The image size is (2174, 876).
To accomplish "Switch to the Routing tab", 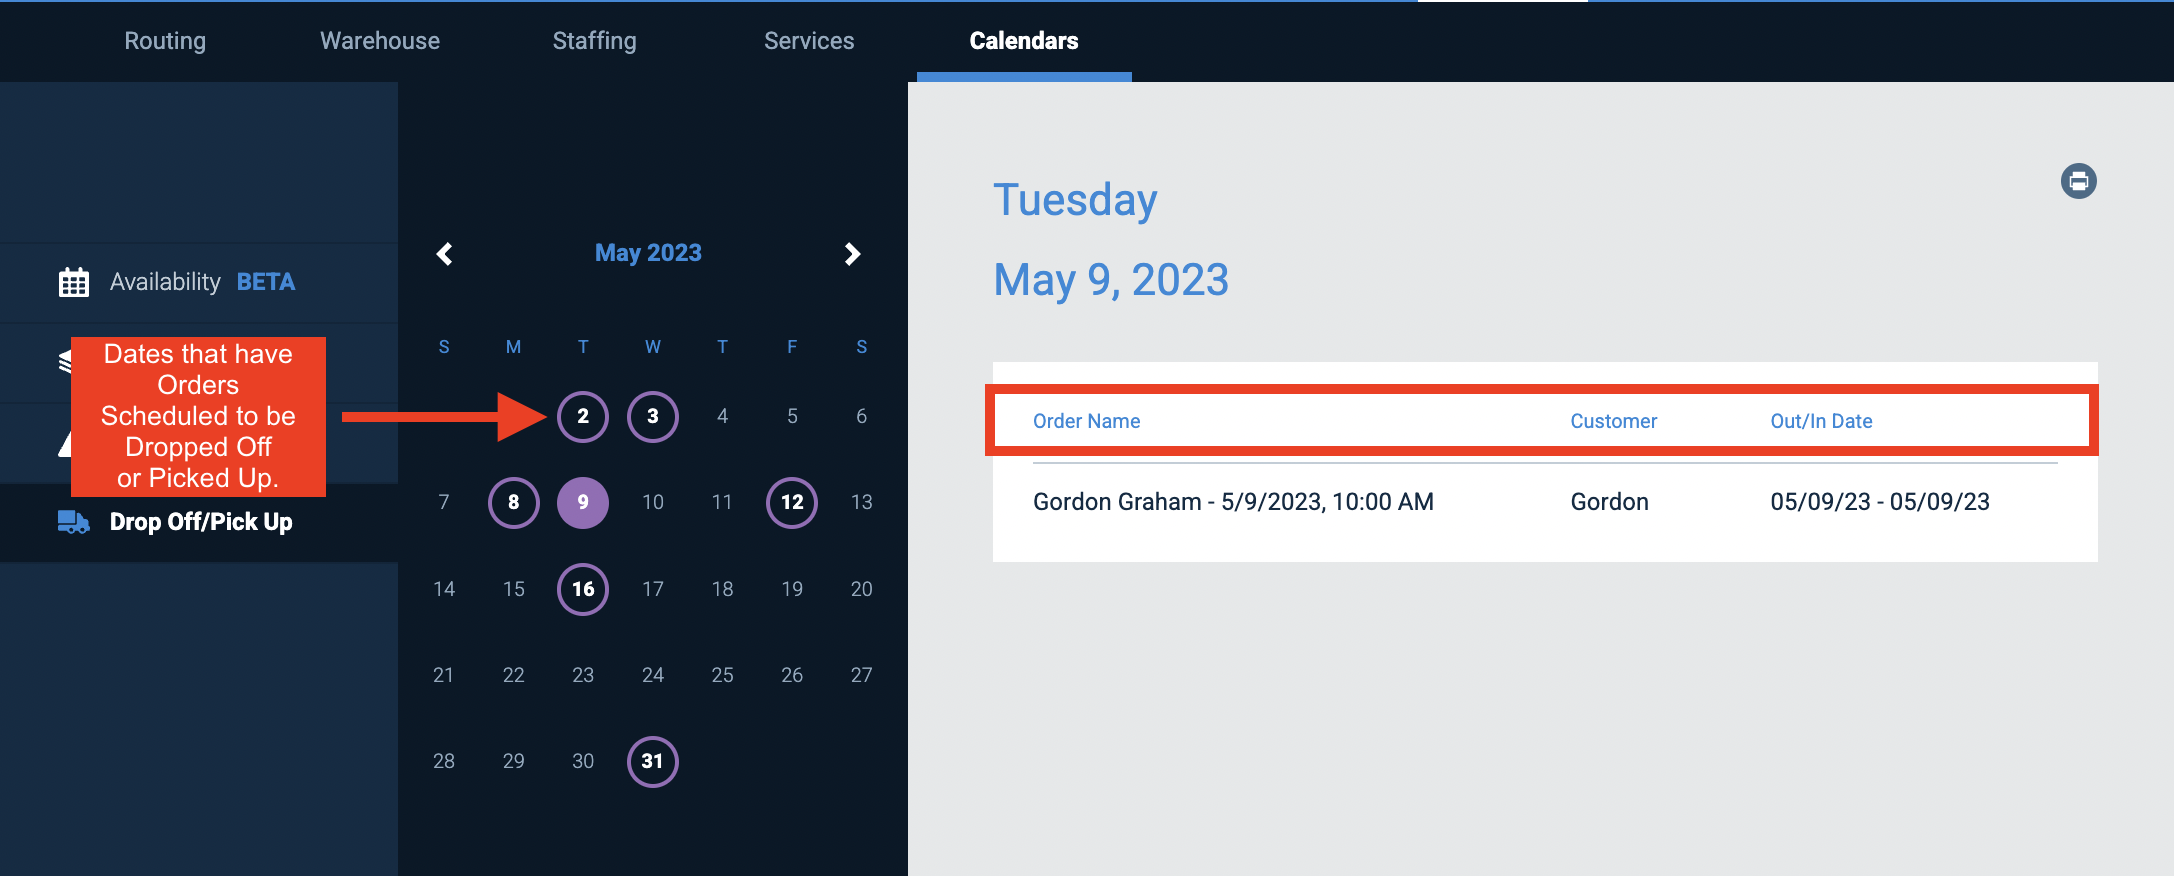I will point(164,41).
